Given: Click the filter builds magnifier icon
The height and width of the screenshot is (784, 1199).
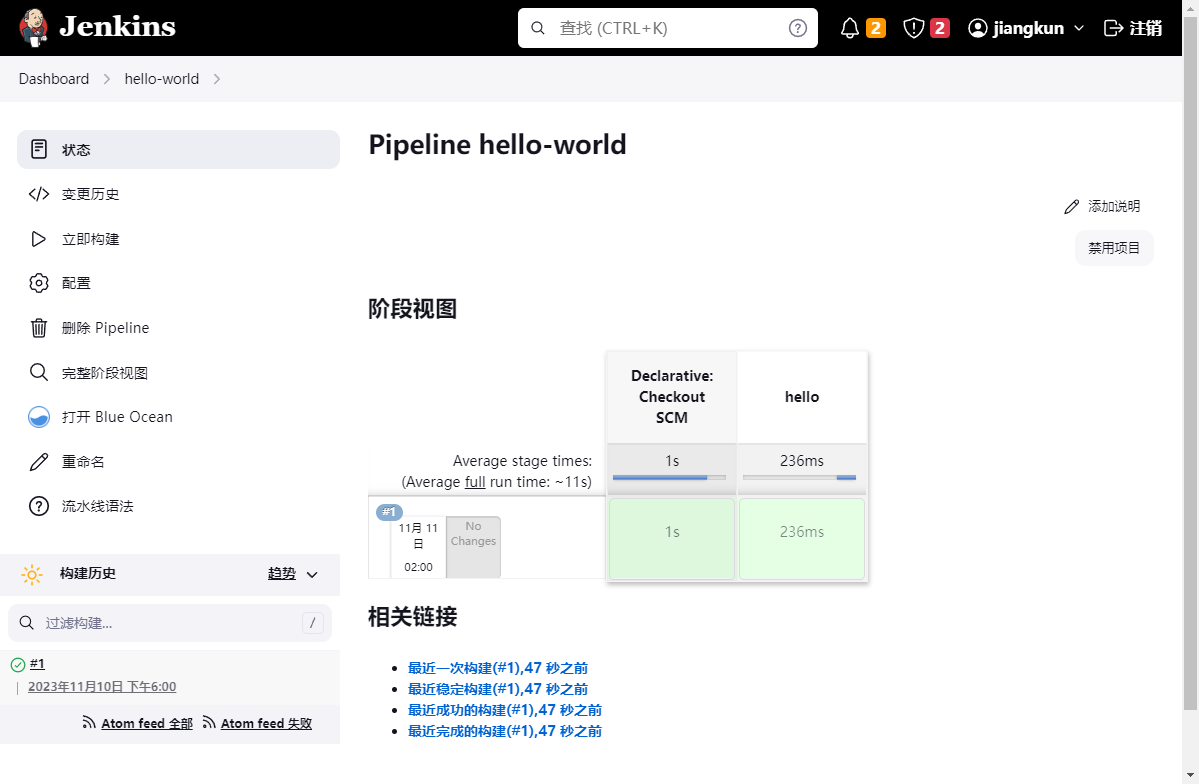Looking at the screenshot, I should (x=27, y=623).
